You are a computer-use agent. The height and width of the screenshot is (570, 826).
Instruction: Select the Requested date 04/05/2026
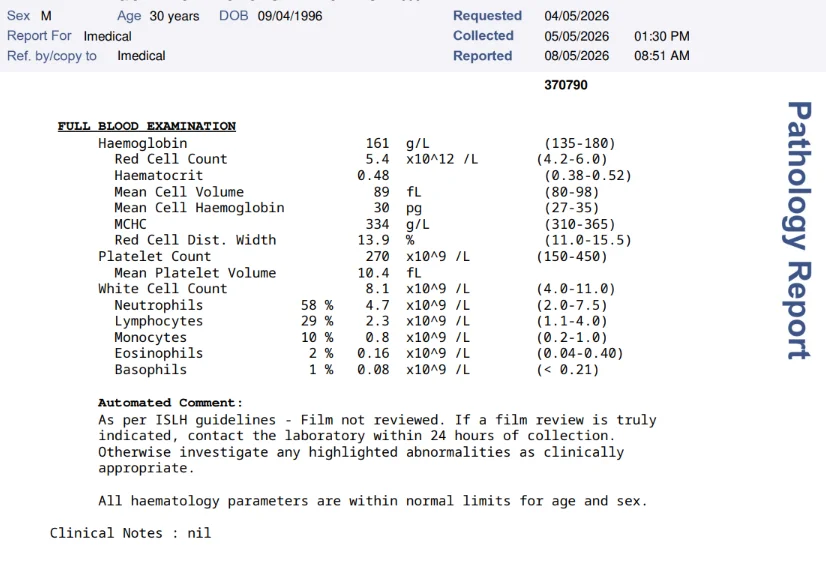(x=576, y=16)
